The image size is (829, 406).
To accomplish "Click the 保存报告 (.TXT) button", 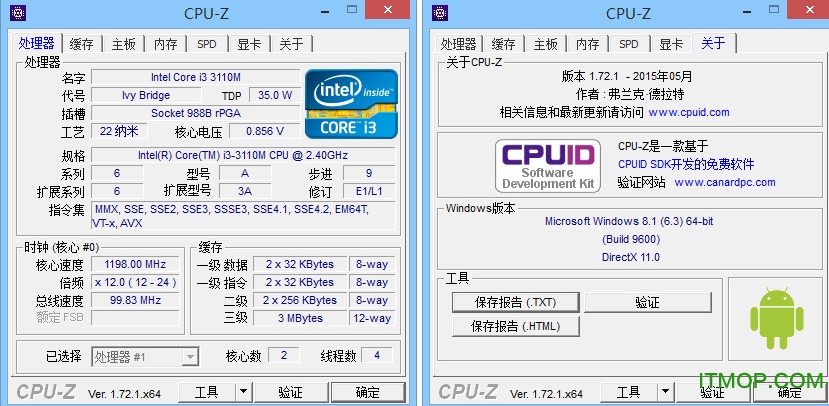I will (x=515, y=302).
